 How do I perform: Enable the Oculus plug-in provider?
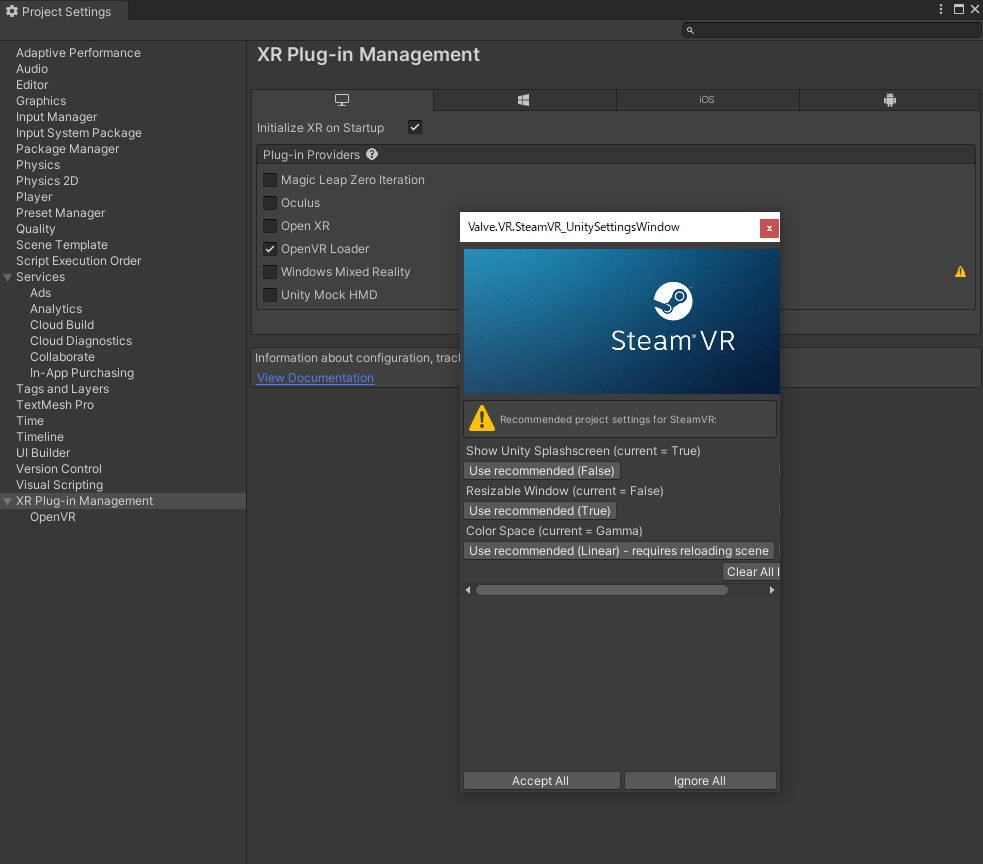270,203
